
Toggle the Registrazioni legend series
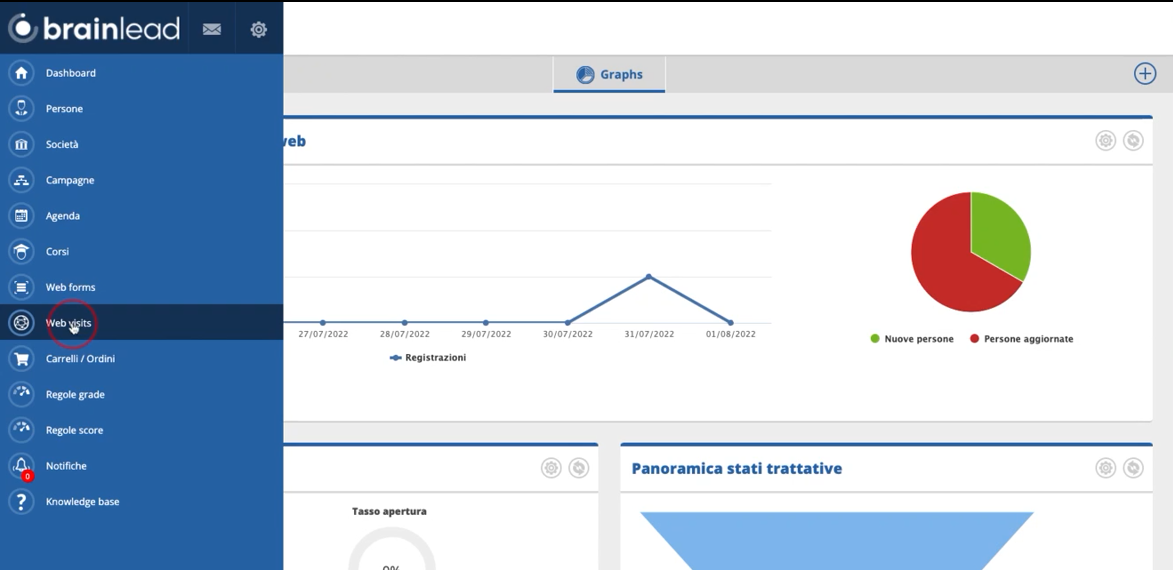[x=428, y=358]
